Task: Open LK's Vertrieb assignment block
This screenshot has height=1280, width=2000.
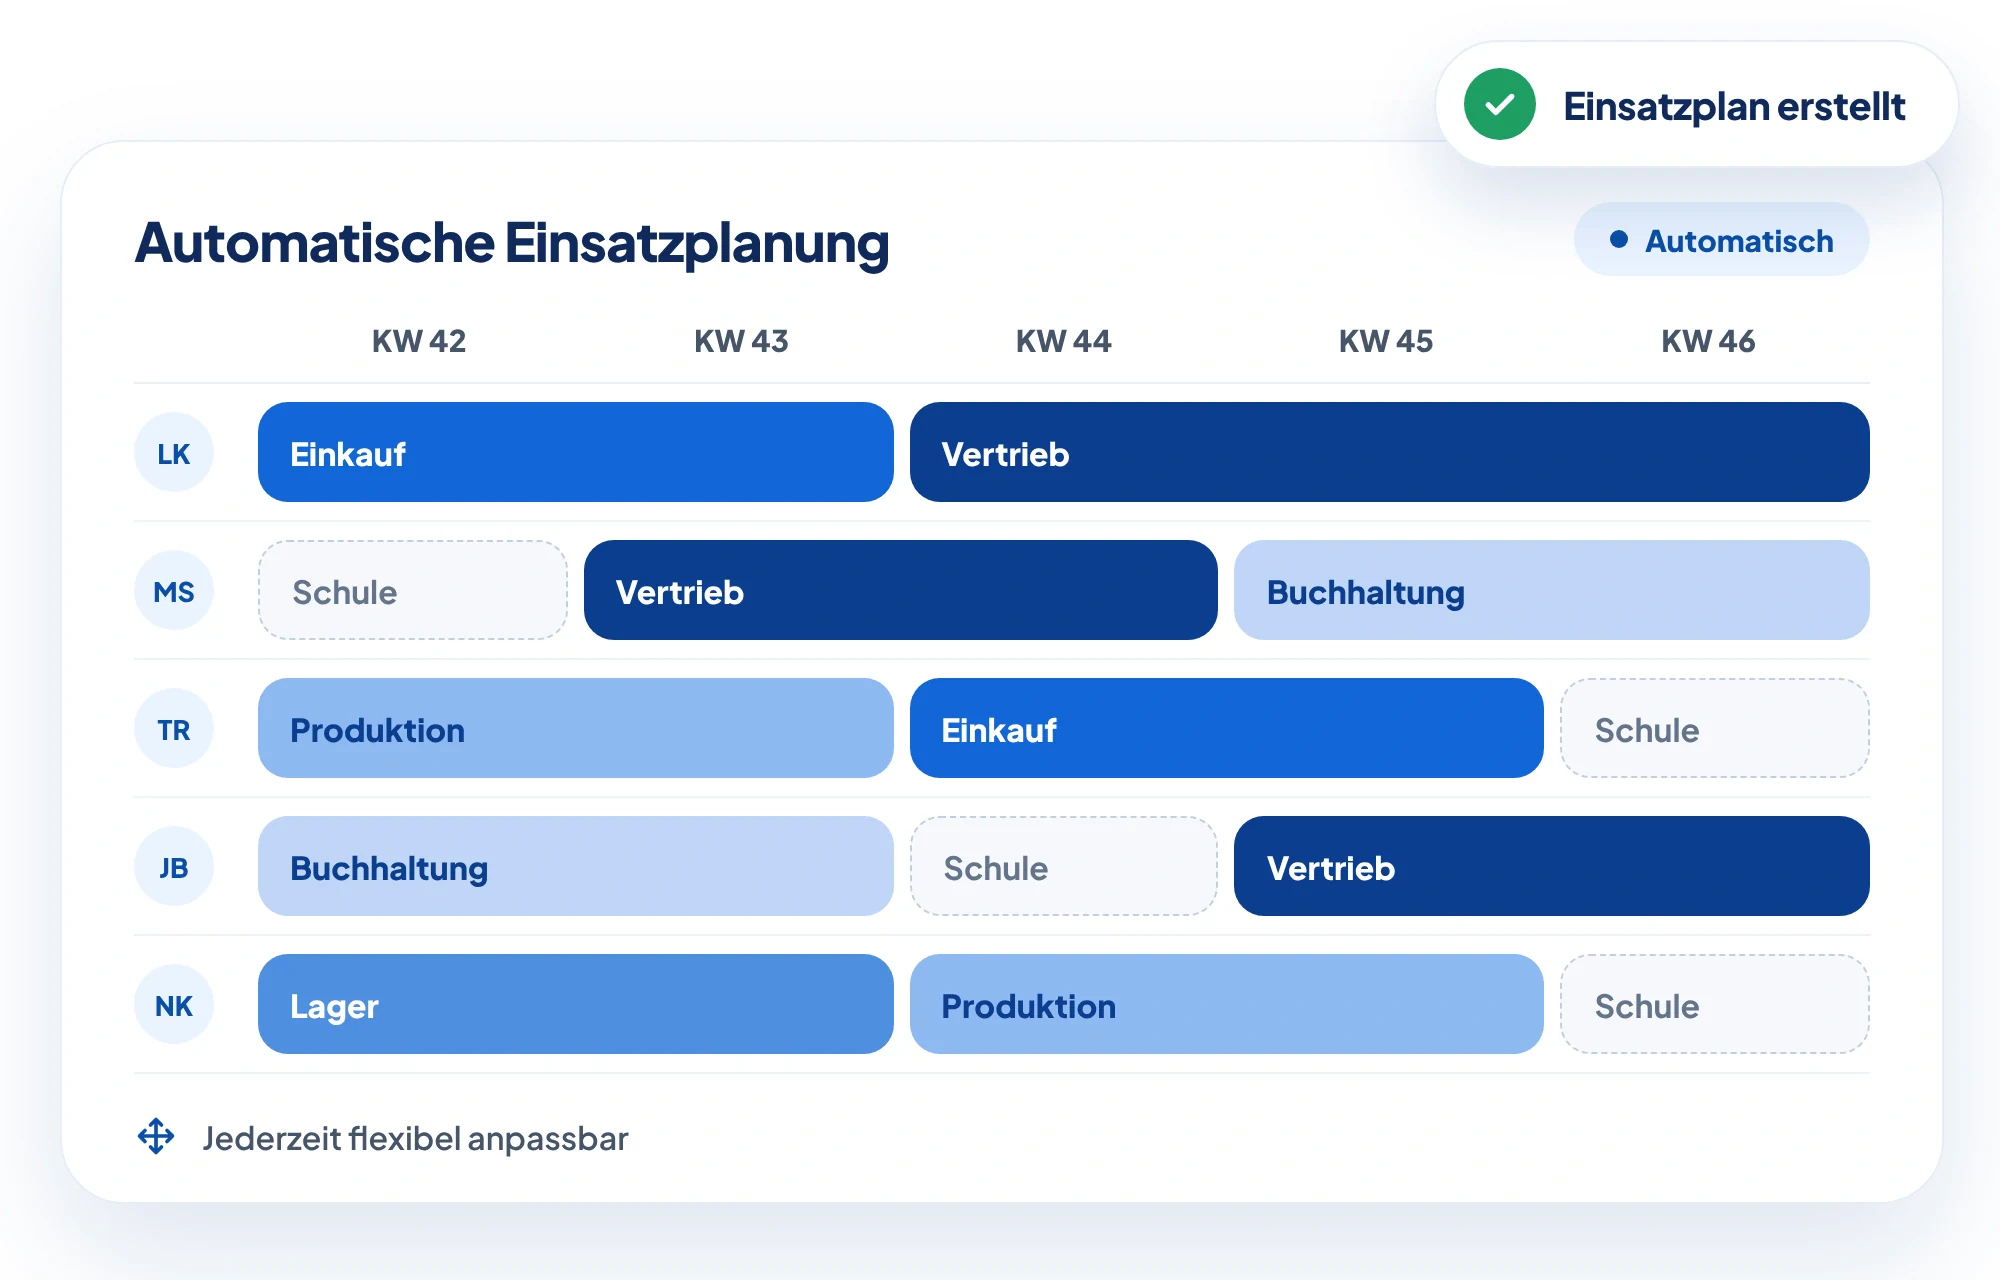Action: pyautogui.click(x=1389, y=452)
